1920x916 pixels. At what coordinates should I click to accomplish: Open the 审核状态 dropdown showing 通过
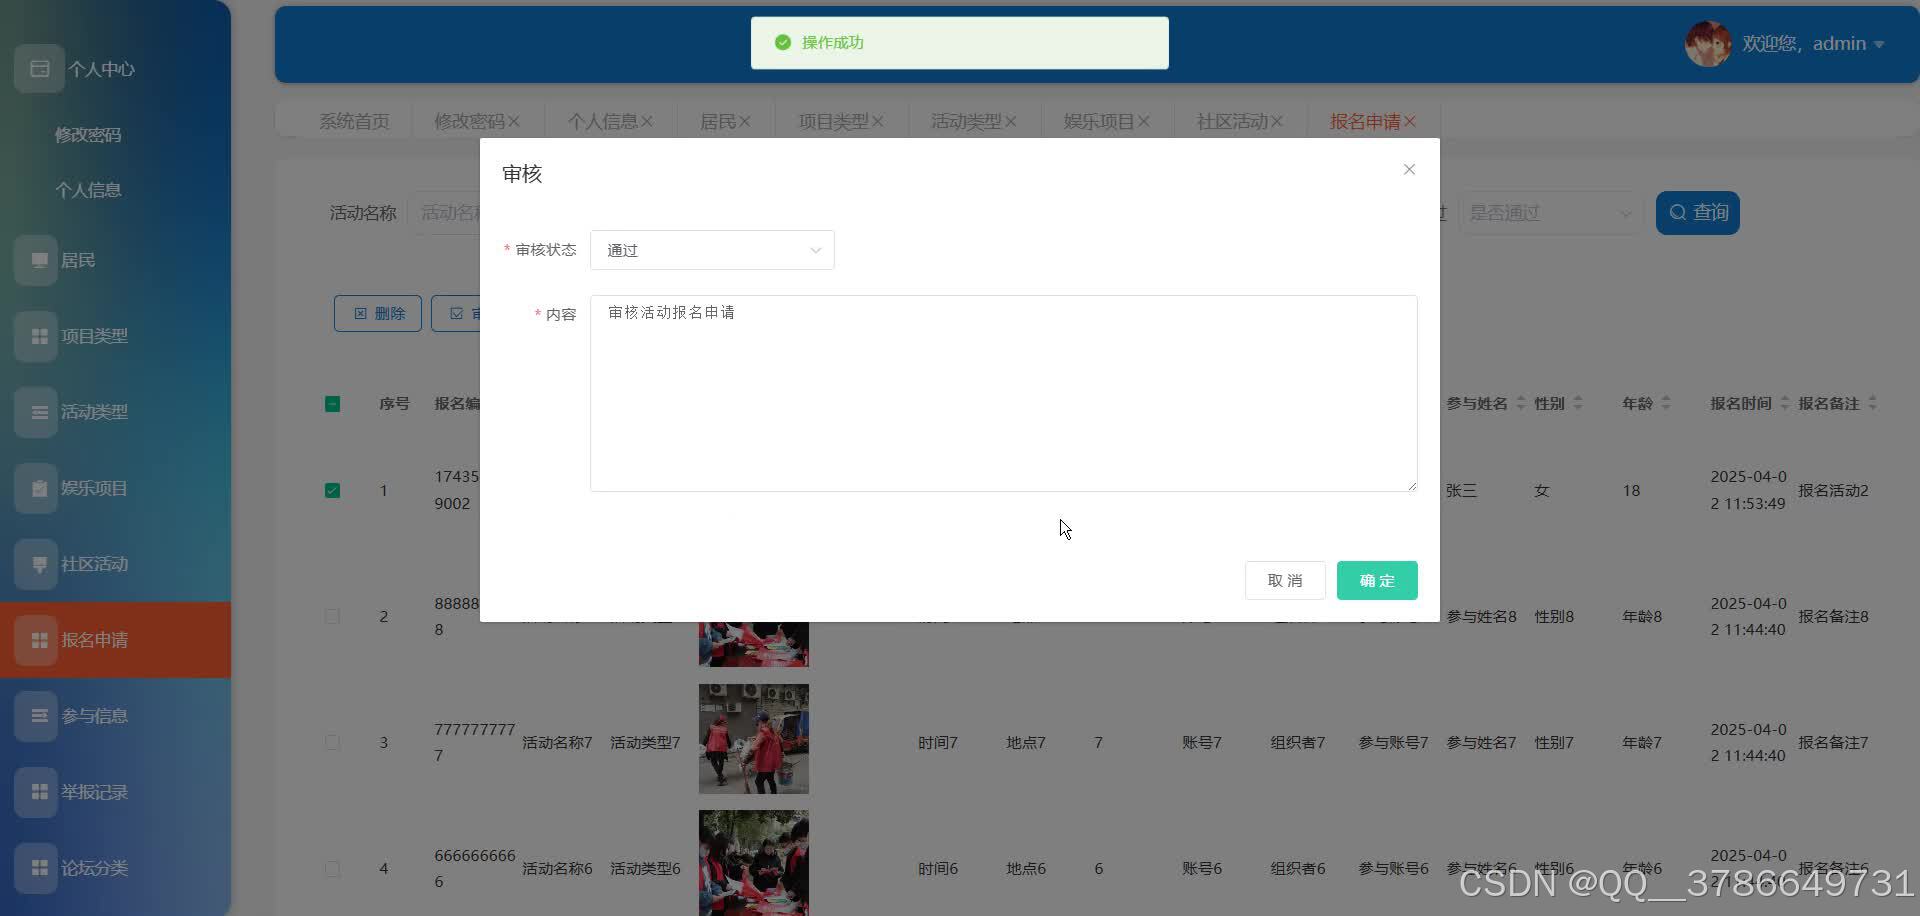tap(711, 249)
